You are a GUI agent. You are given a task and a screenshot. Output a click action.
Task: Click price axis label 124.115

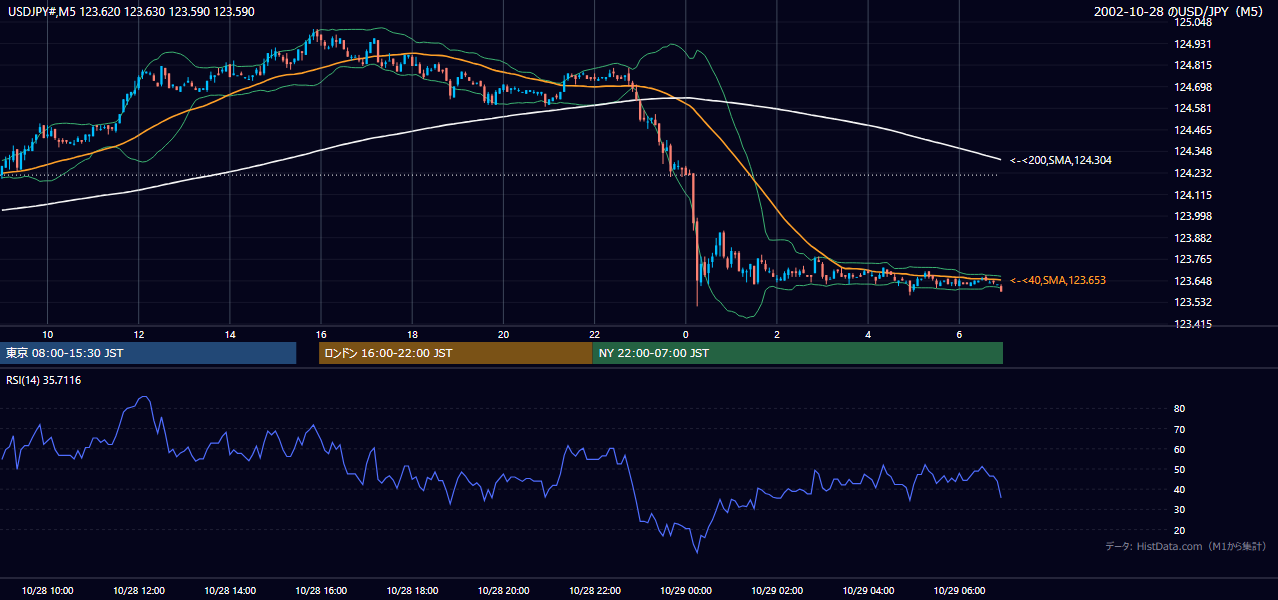(x=1193, y=195)
